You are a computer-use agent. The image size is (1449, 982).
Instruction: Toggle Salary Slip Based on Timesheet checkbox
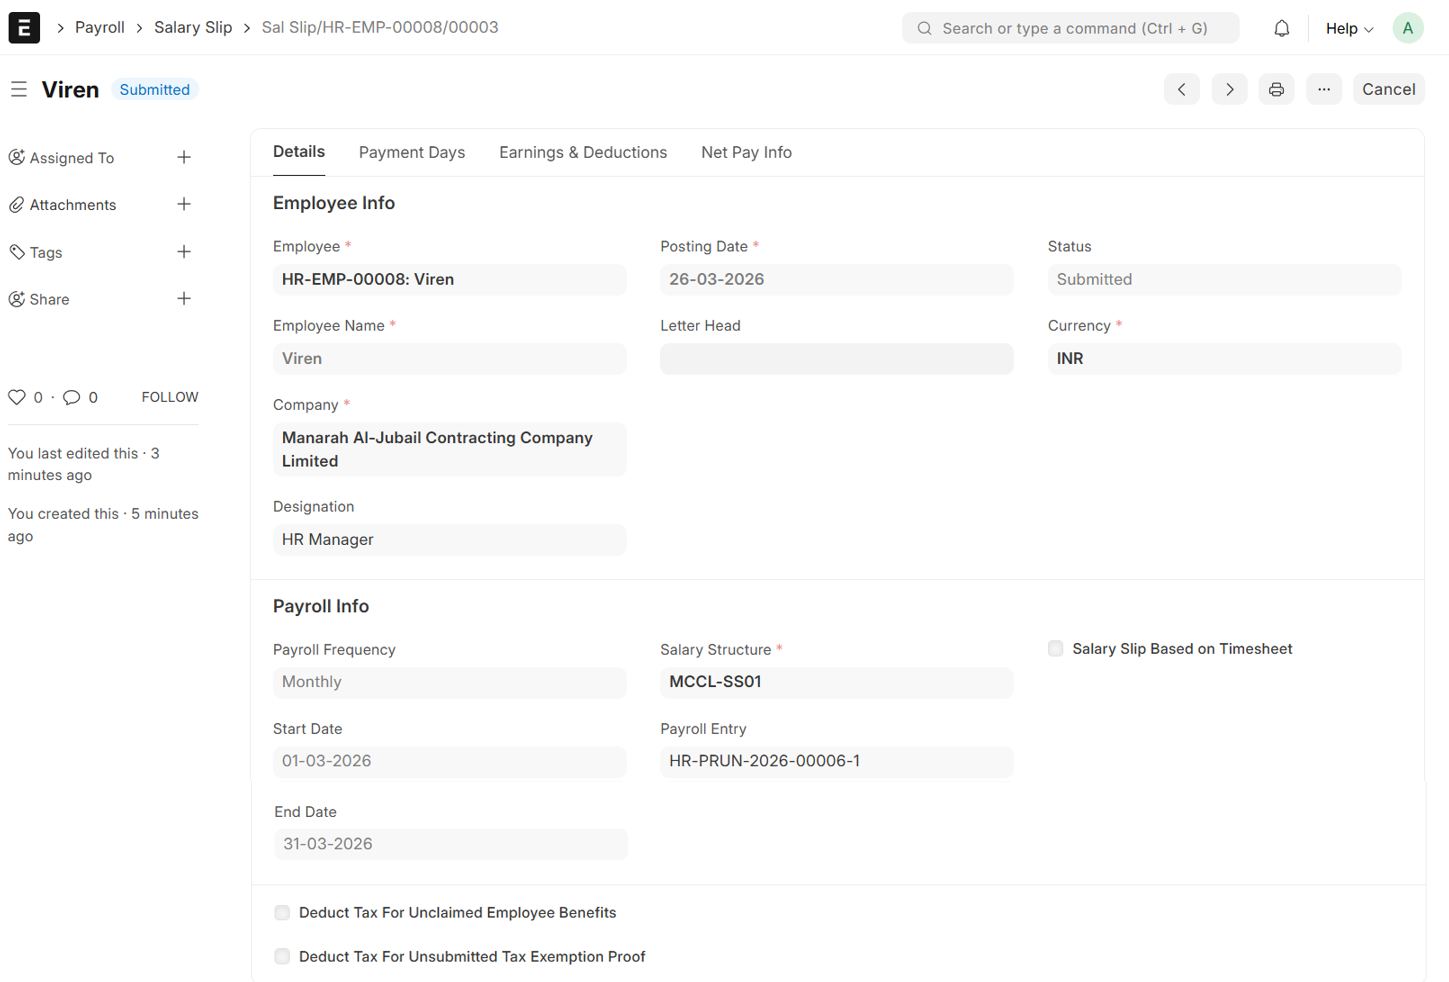coord(1055,649)
